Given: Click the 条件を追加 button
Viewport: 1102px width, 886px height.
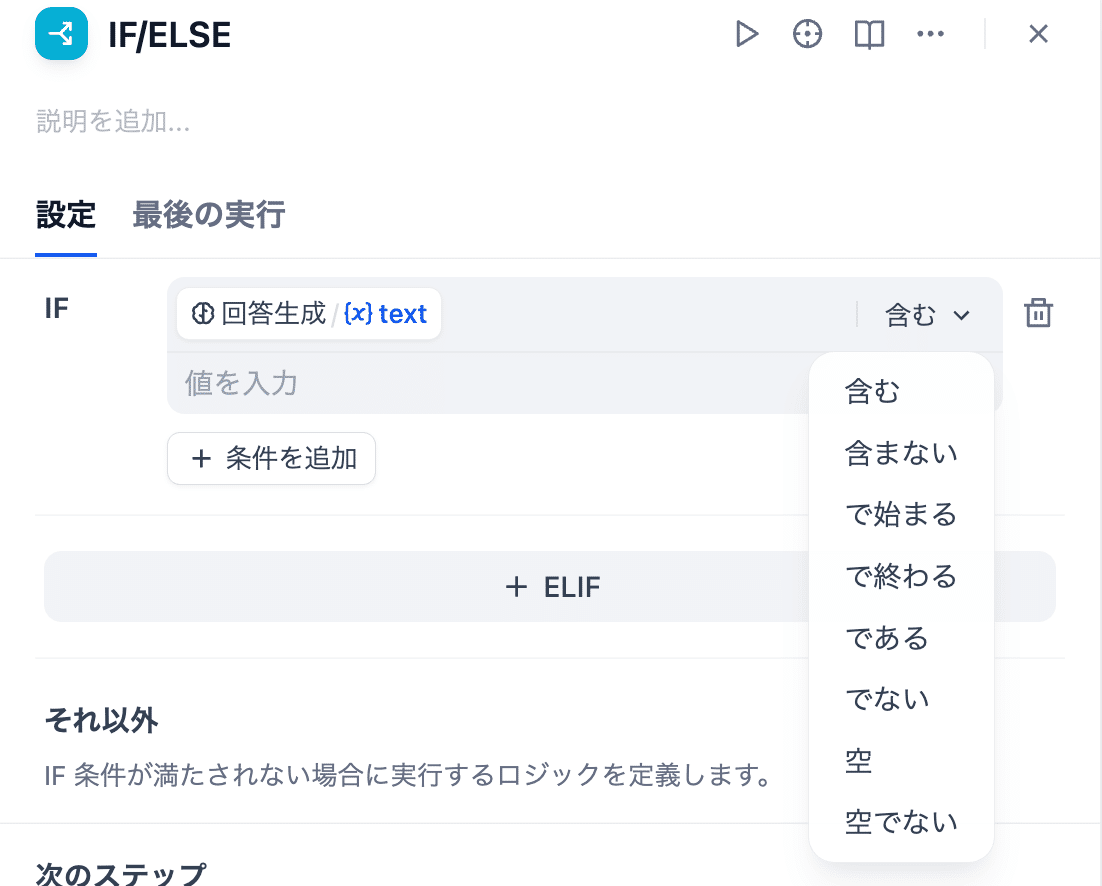Looking at the screenshot, I should pos(271,458).
